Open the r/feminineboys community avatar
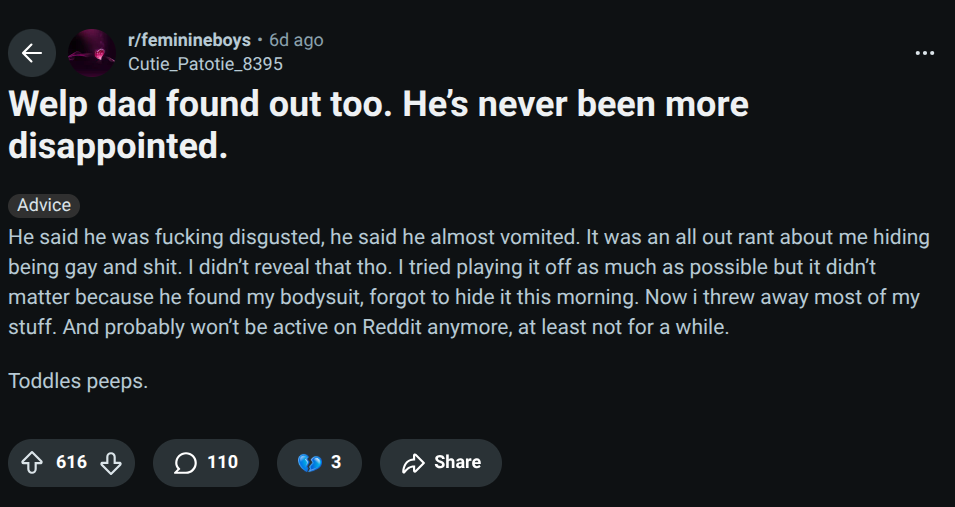 tap(91, 53)
